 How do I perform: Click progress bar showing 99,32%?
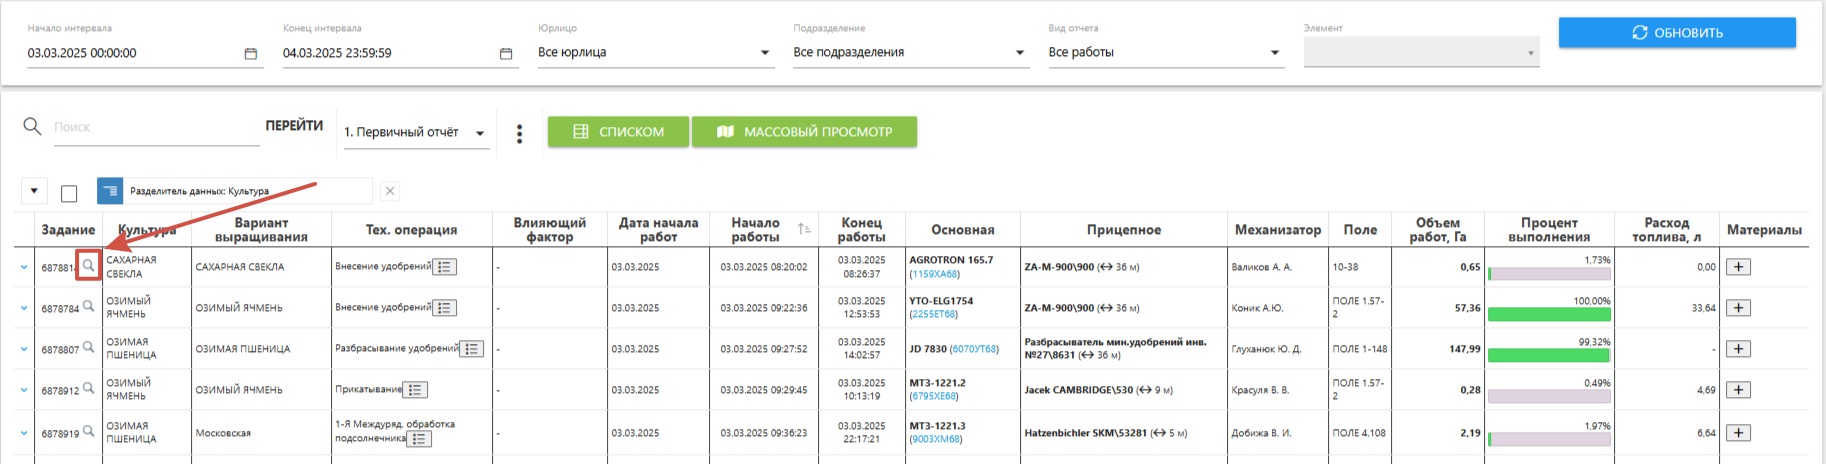click(x=1549, y=355)
